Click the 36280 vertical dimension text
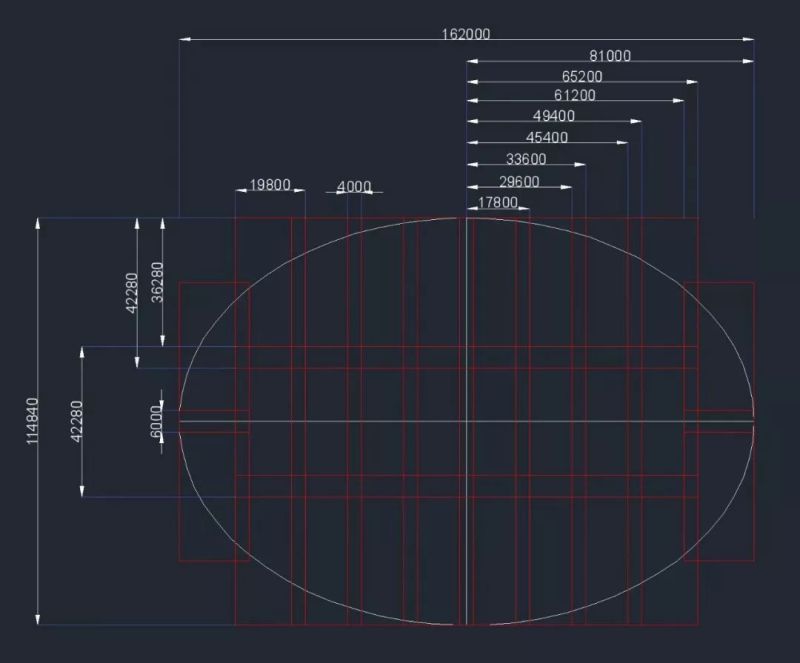 157,290
